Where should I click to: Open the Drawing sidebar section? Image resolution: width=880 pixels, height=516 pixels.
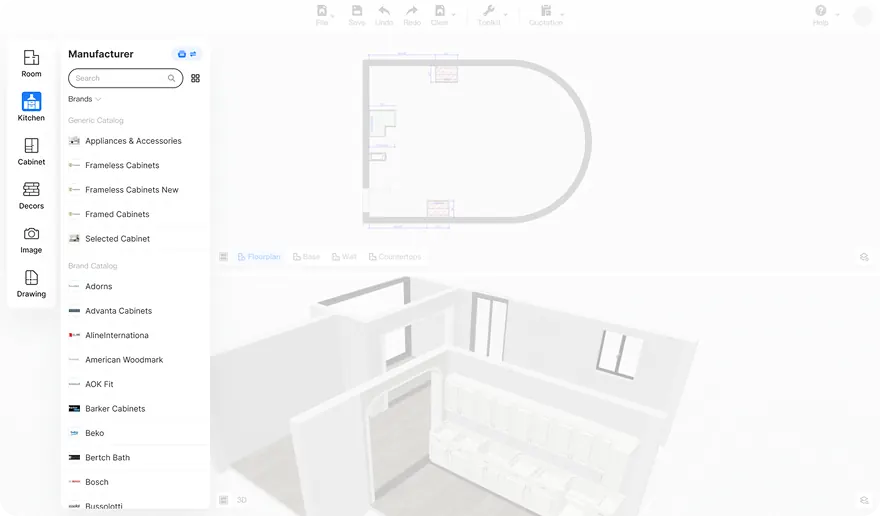[x=31, y=284]
